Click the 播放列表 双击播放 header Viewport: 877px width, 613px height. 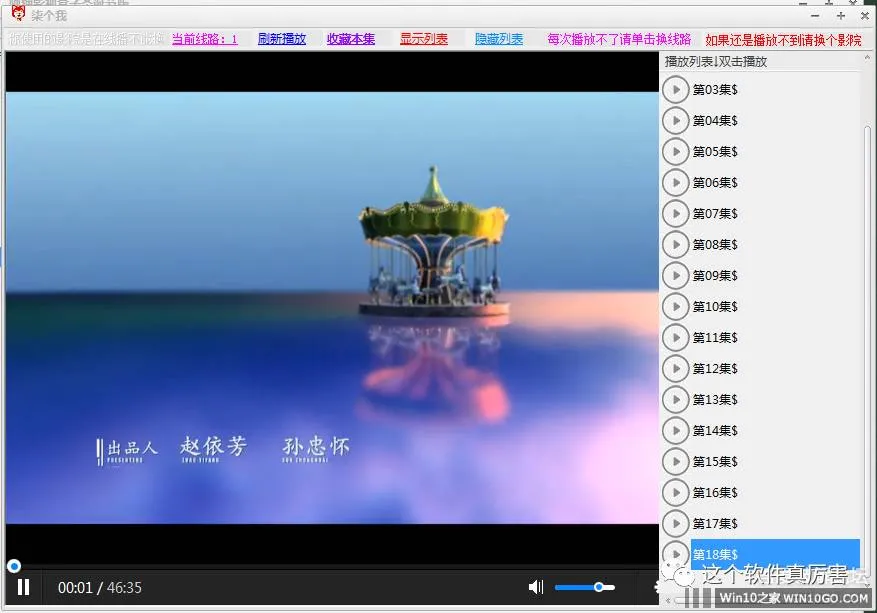pyautogui.click(x=715, y=62)
